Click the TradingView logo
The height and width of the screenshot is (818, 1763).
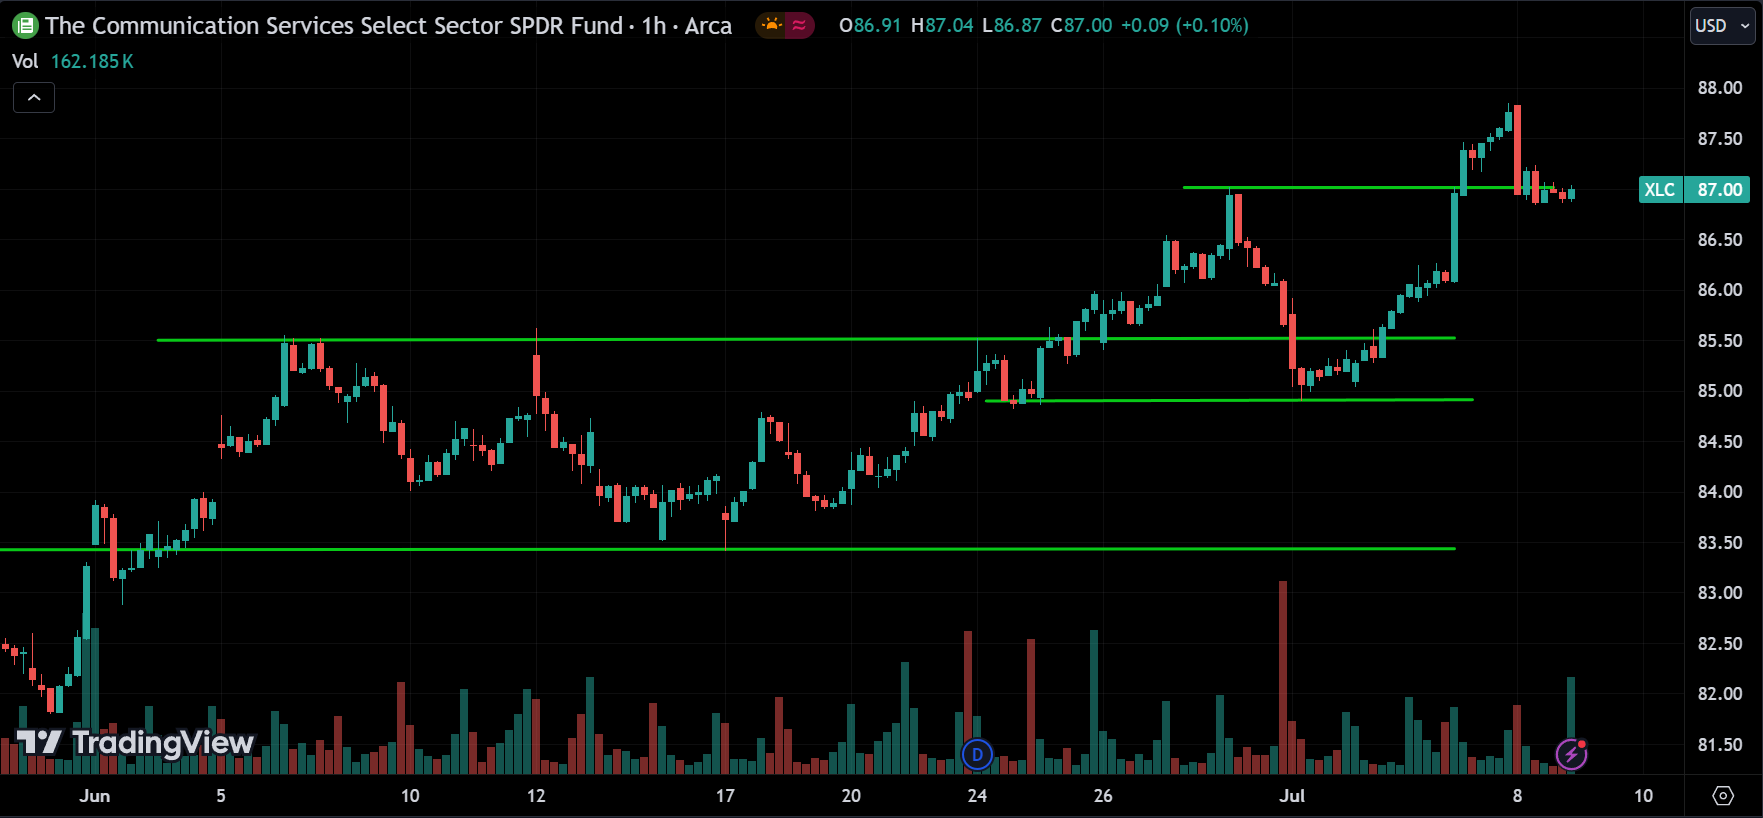pos(135,742)
